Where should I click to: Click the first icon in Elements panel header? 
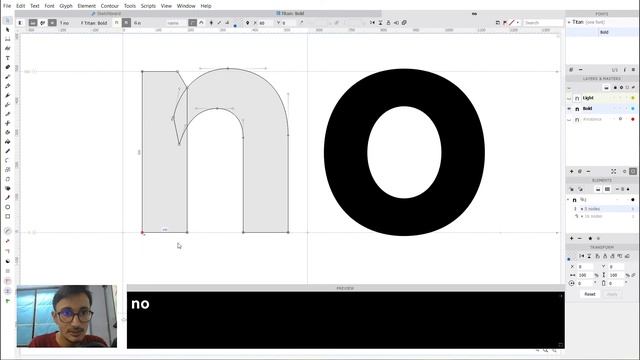tap(571, 189)
